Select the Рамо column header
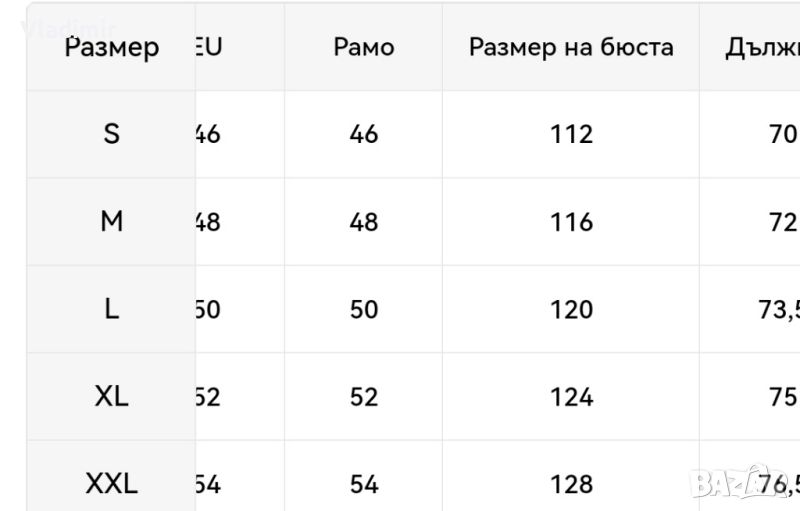 (x=364, y=47)
